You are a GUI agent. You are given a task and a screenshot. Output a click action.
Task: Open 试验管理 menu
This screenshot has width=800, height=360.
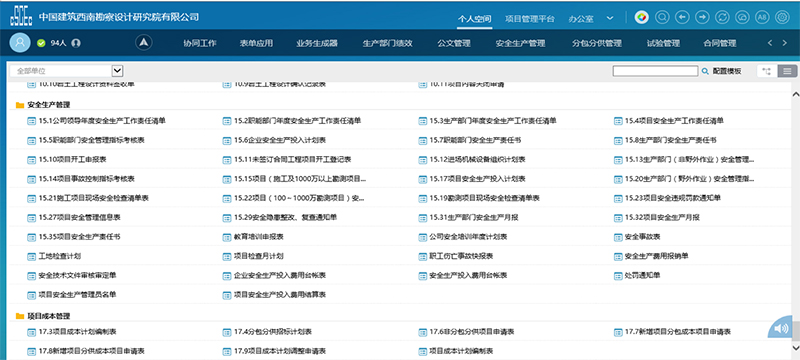663,43
